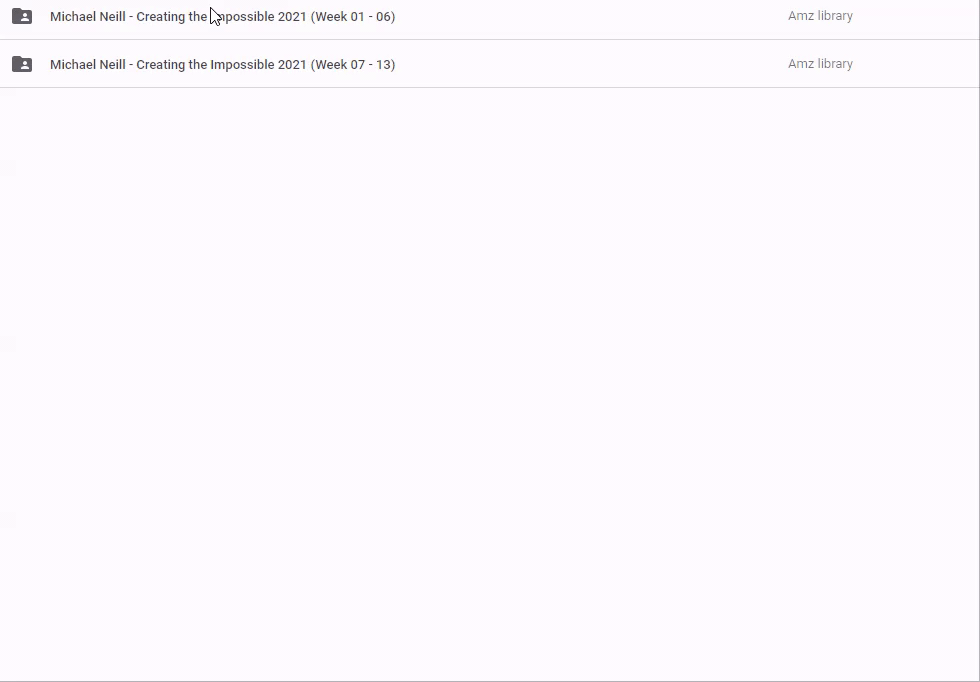Click the word "Creating" in the first folder title
Screen dimensions: 980x682
click(160, 17)
